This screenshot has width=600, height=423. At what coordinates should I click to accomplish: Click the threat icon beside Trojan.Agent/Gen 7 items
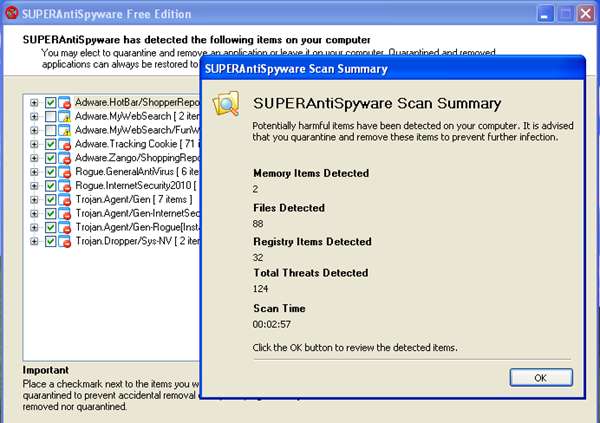click(65, 200)
